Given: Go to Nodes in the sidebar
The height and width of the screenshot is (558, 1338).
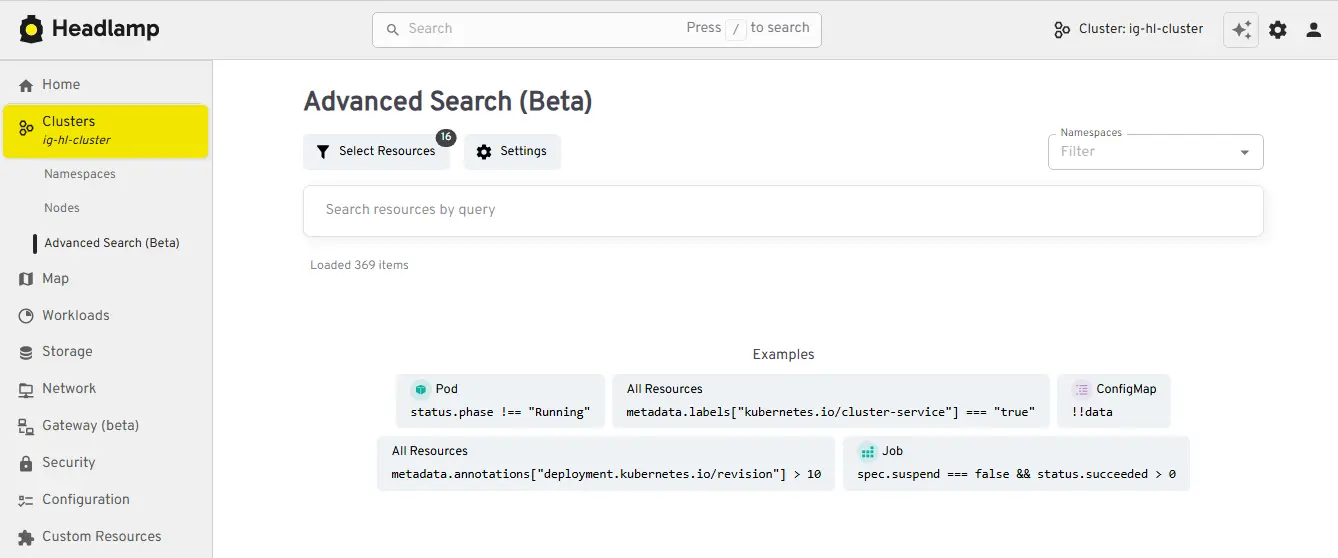Looking at the screenshot, I should (62, 208).
